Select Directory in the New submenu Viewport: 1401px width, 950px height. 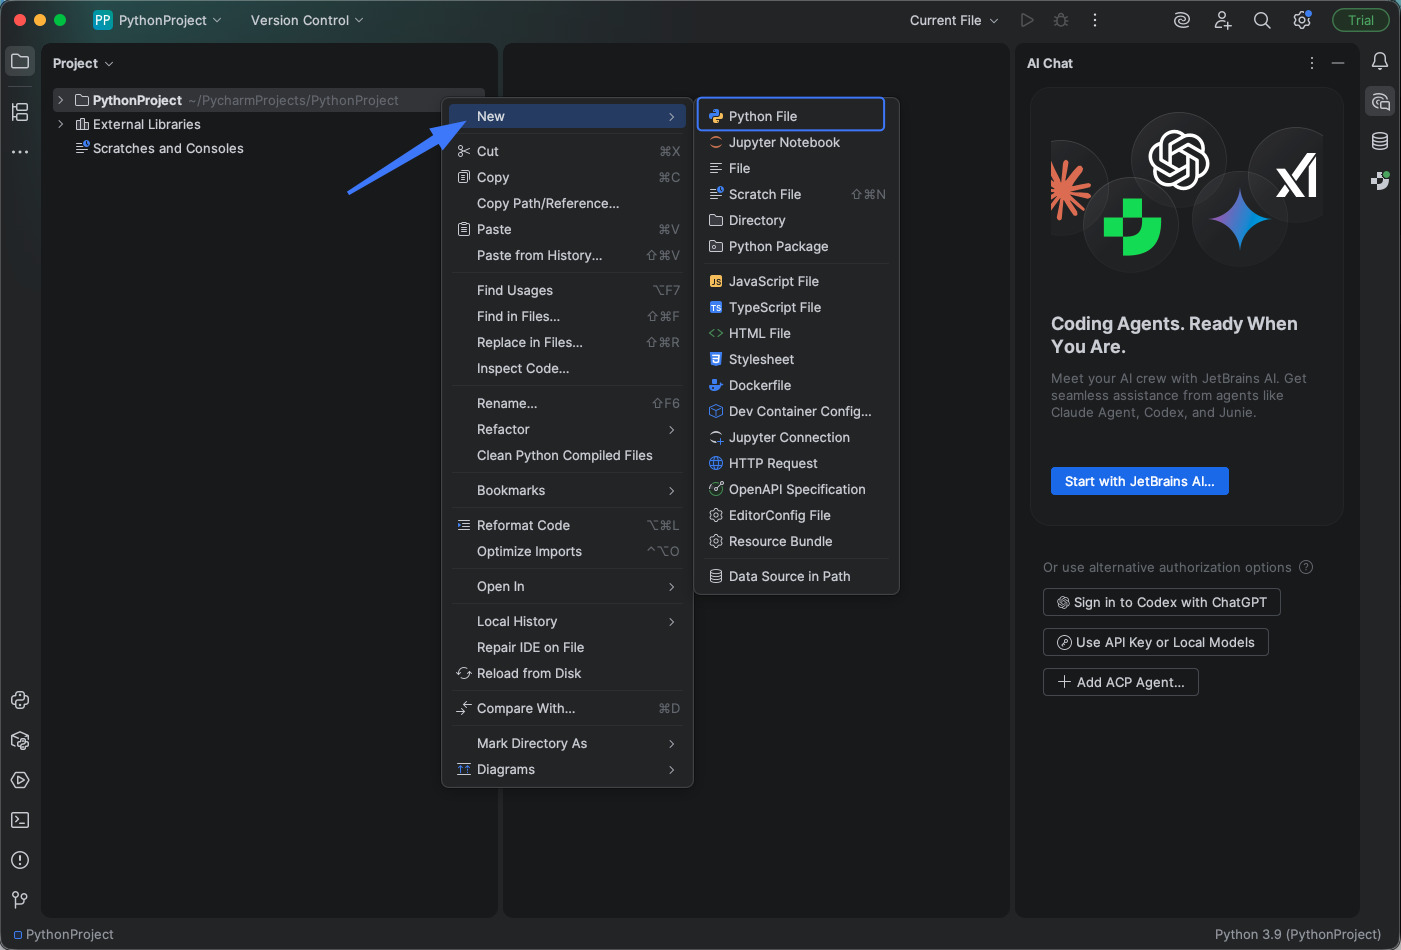(x=796, y=220)
